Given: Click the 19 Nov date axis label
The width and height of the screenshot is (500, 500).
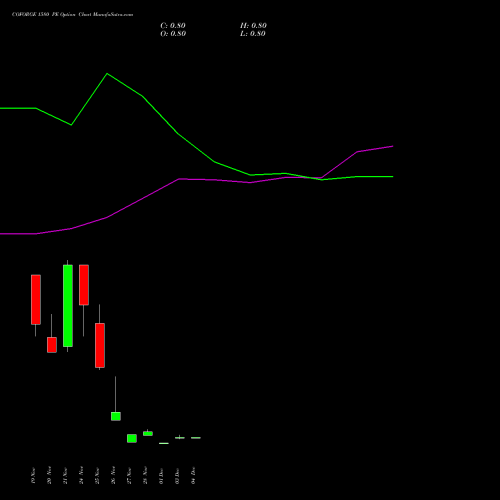Looking at the screenshot, I should [x=33, y=476].
